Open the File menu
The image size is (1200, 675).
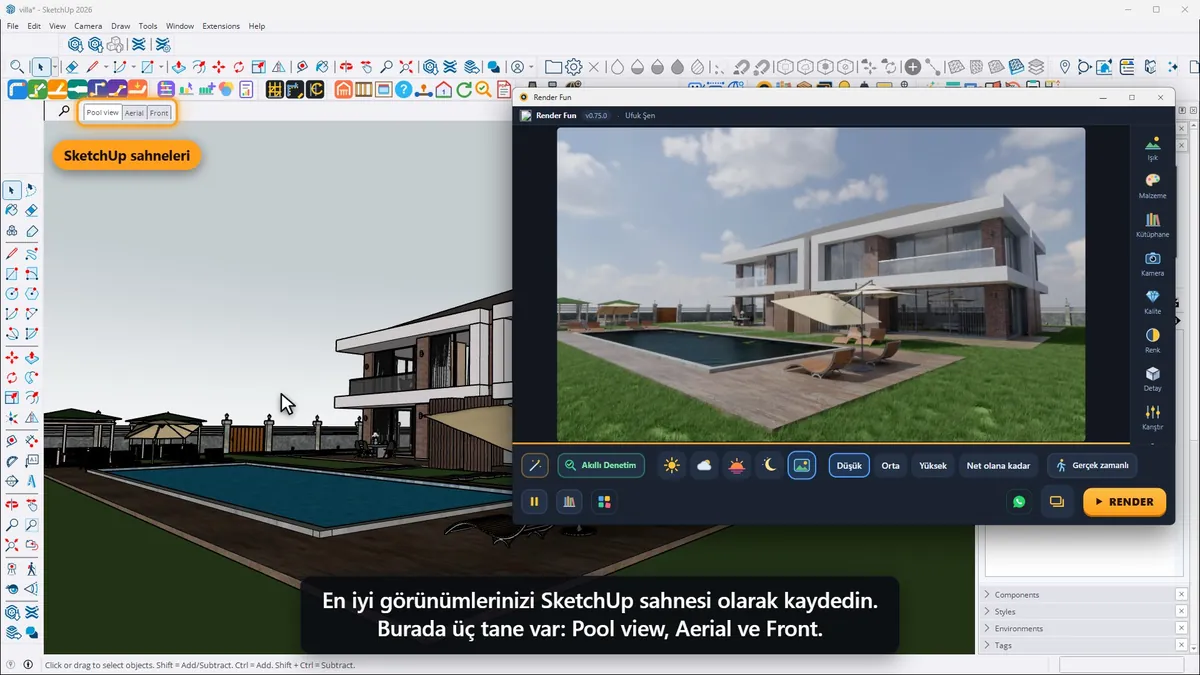(x=12, y=26)
